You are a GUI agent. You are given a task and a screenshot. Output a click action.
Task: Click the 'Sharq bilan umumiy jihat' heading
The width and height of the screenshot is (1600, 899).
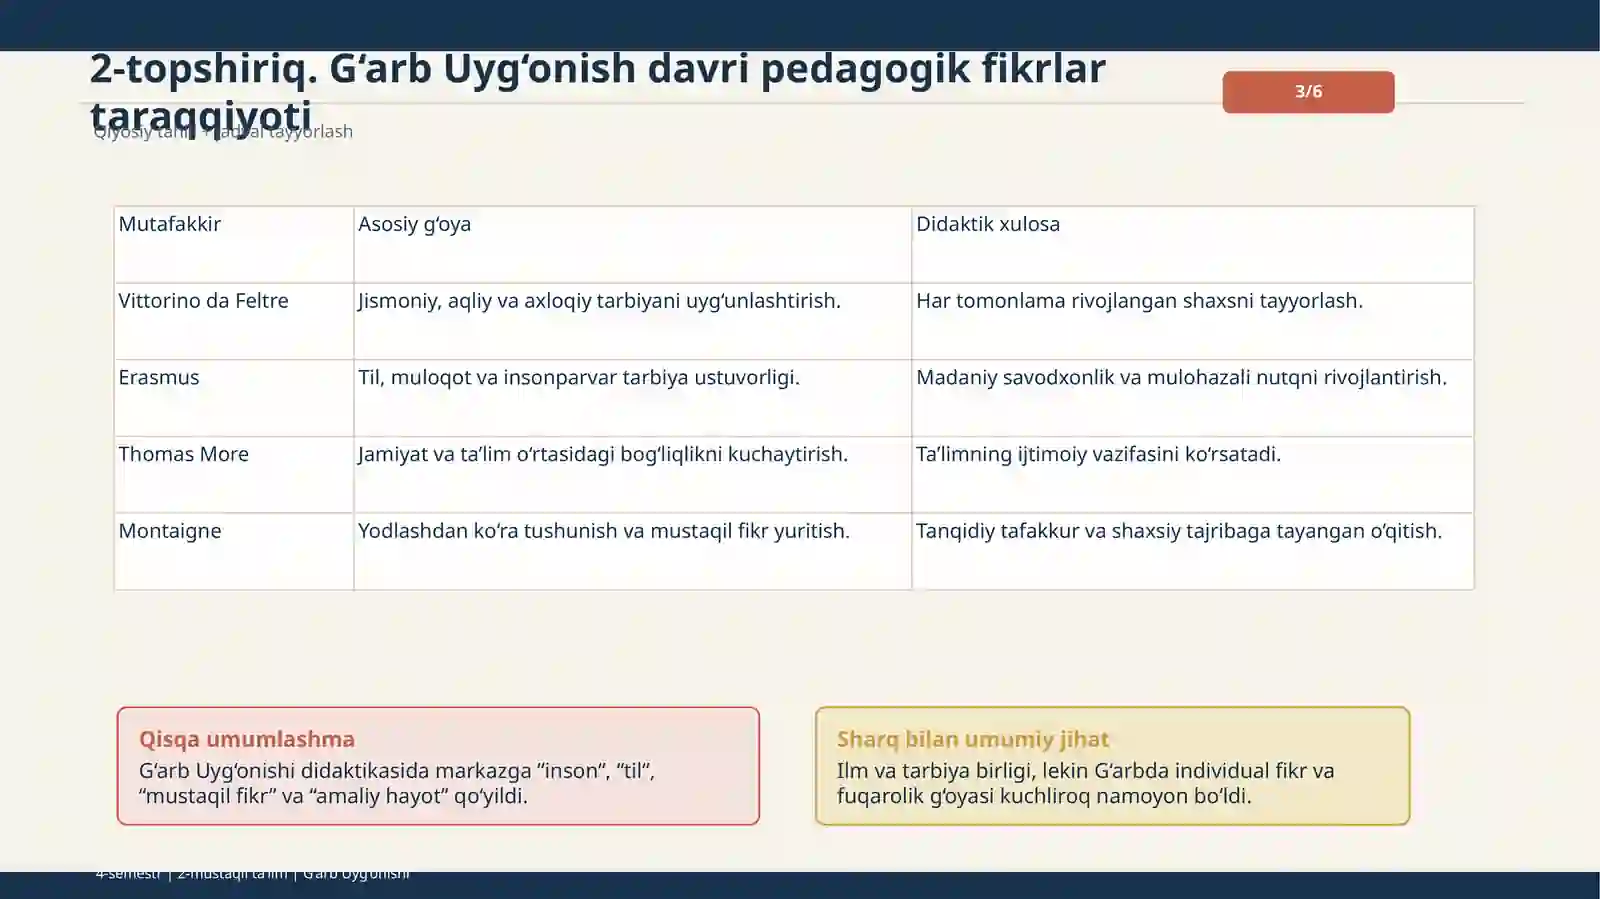coord(973,739)
